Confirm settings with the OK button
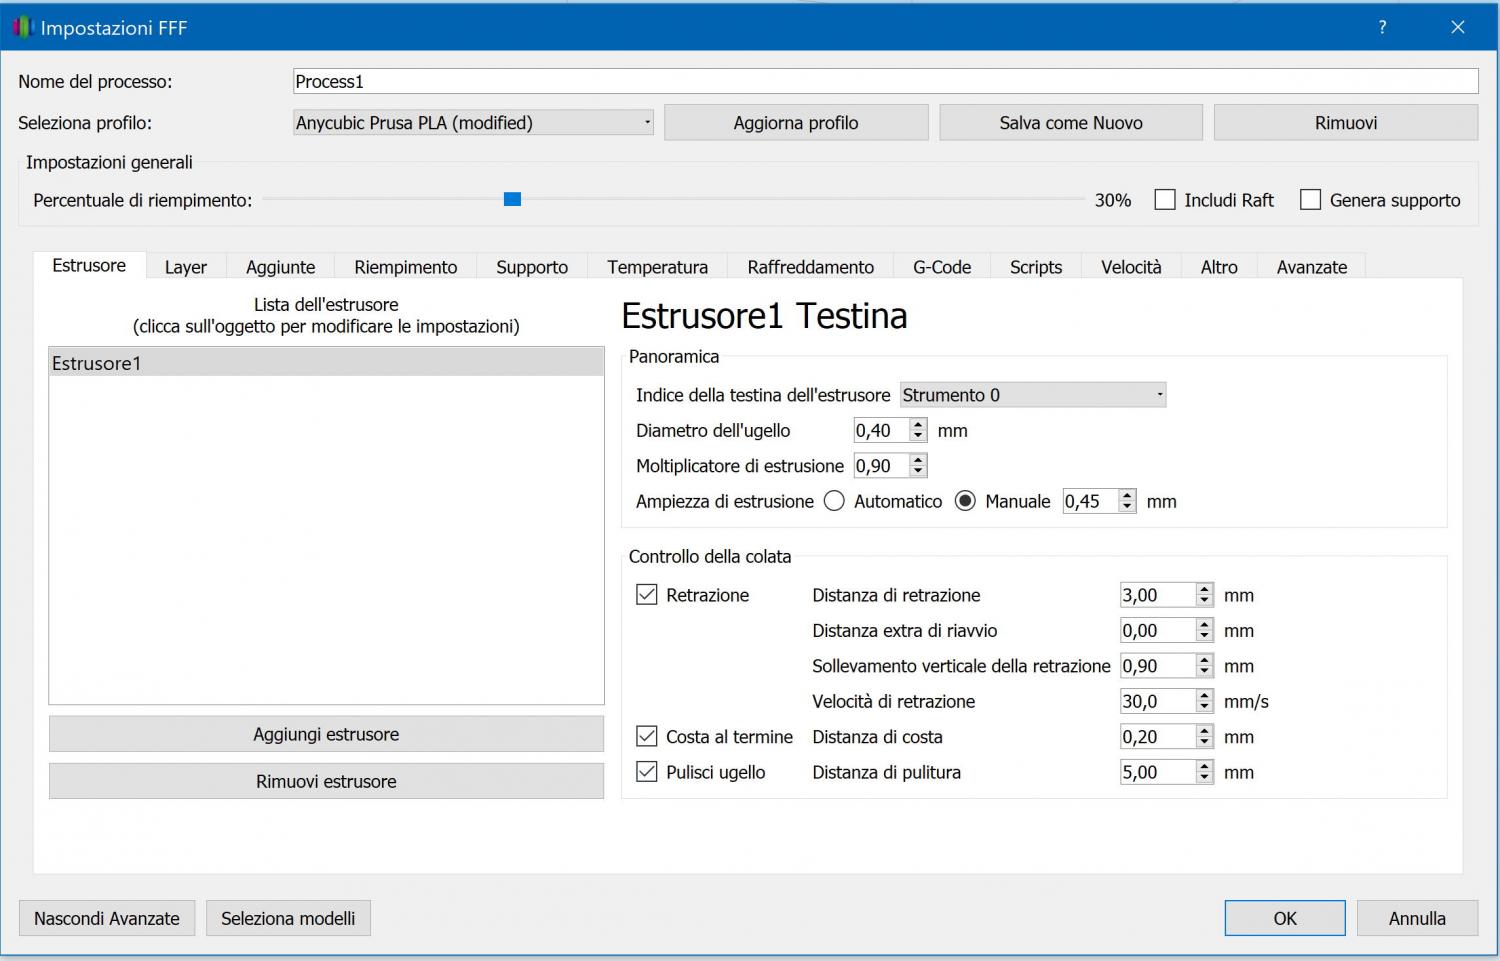 click(x=1285, y=918)
